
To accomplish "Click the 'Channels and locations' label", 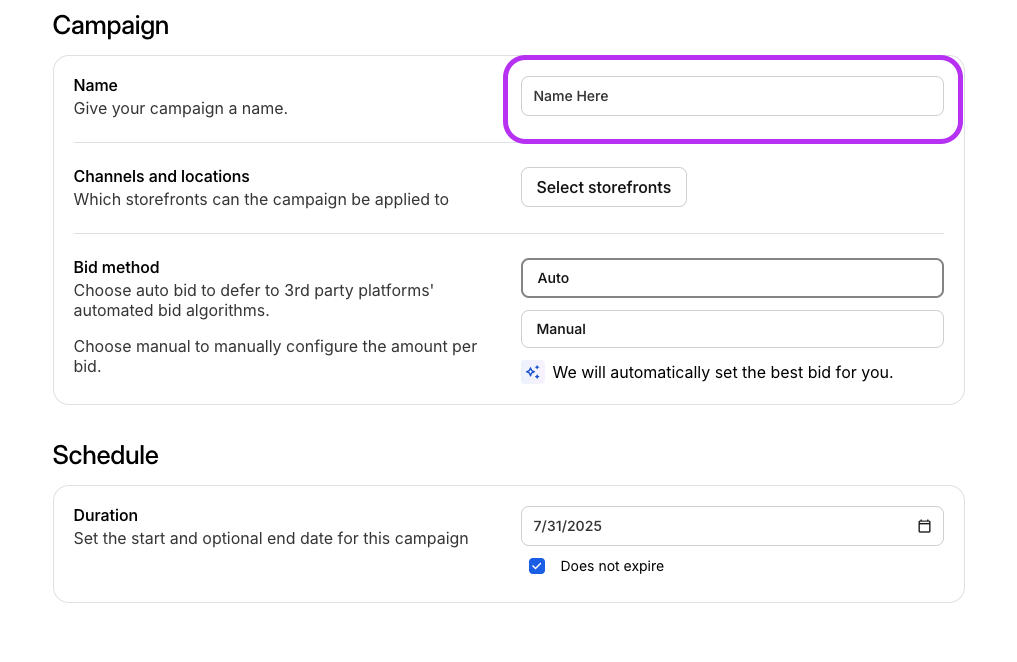I will pyautogui.click(x=161, y=176).
